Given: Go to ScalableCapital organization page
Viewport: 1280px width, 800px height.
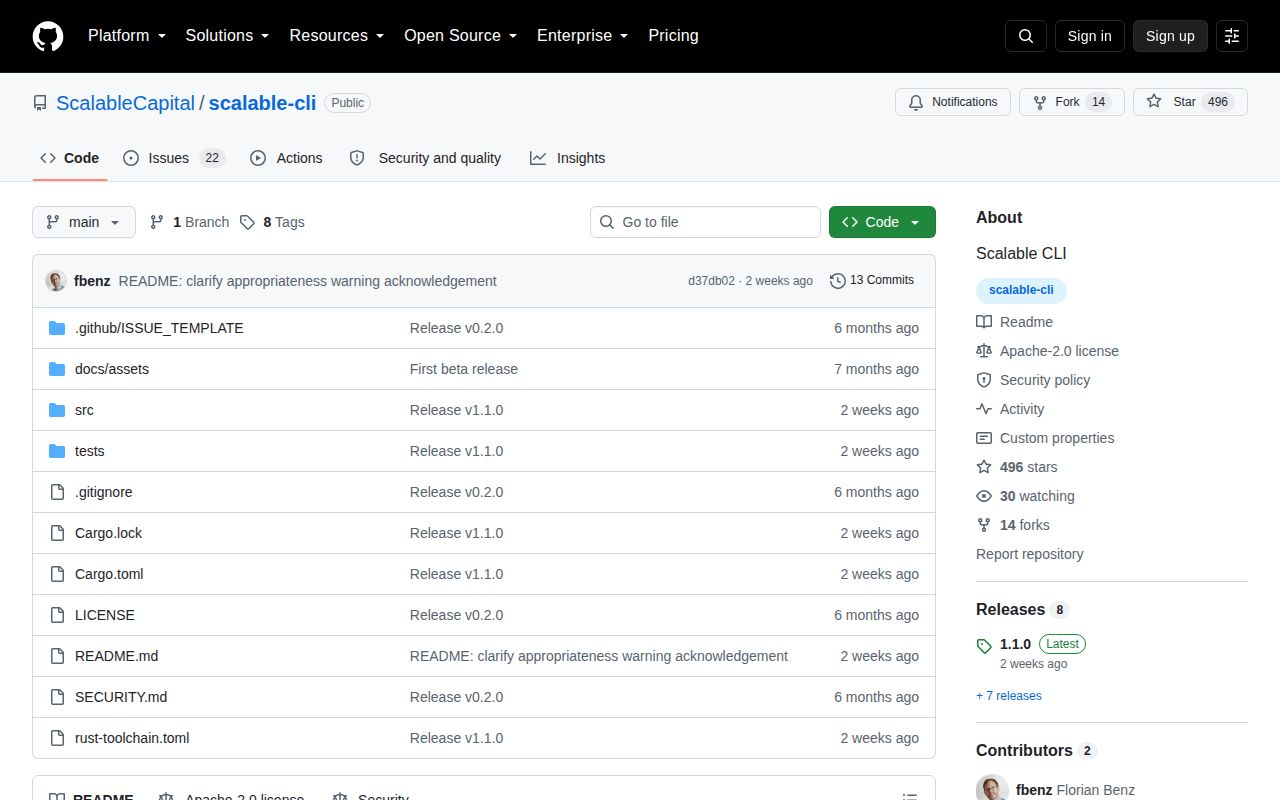Looking at the screenshot, I should coord(125,103).
